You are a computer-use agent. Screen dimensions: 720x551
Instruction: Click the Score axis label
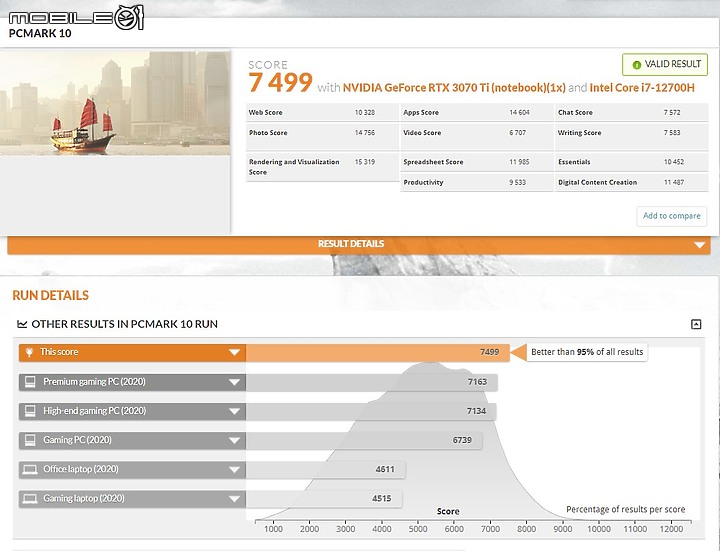tap(448, 512)
